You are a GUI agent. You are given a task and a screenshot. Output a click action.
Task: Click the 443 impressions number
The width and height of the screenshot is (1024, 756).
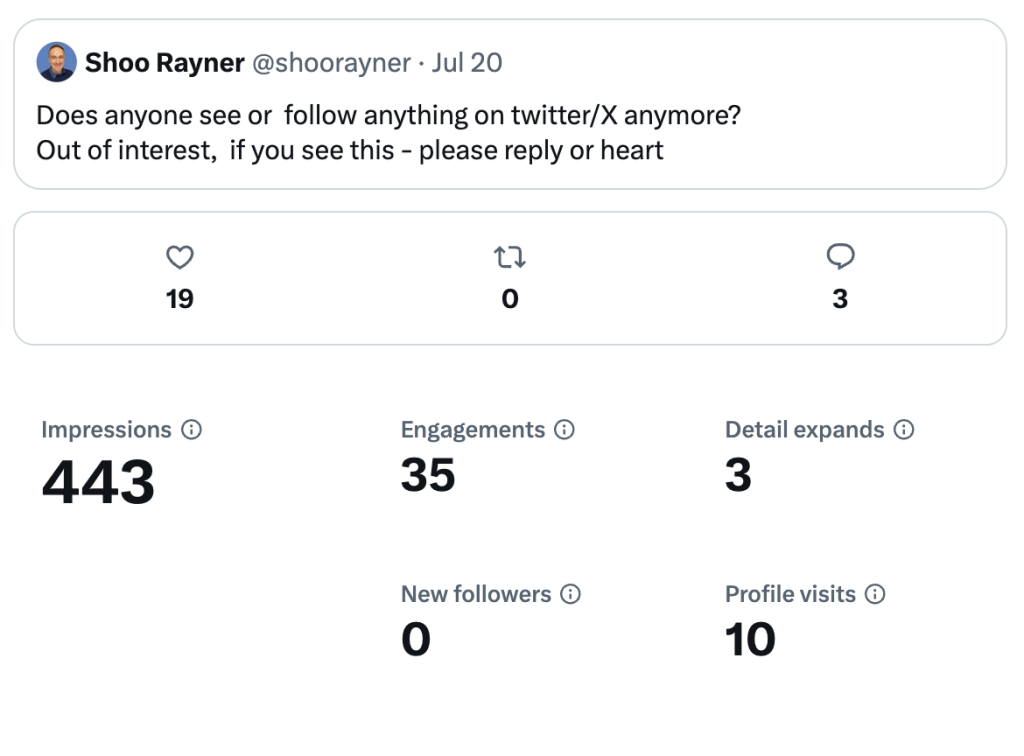(x=99, y=482)
